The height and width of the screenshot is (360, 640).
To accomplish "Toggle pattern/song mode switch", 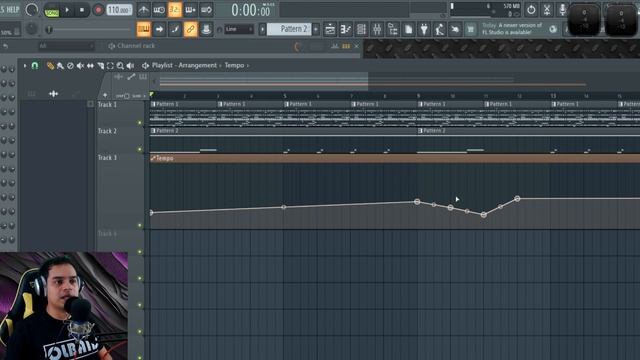I will (x=51, y=10).
